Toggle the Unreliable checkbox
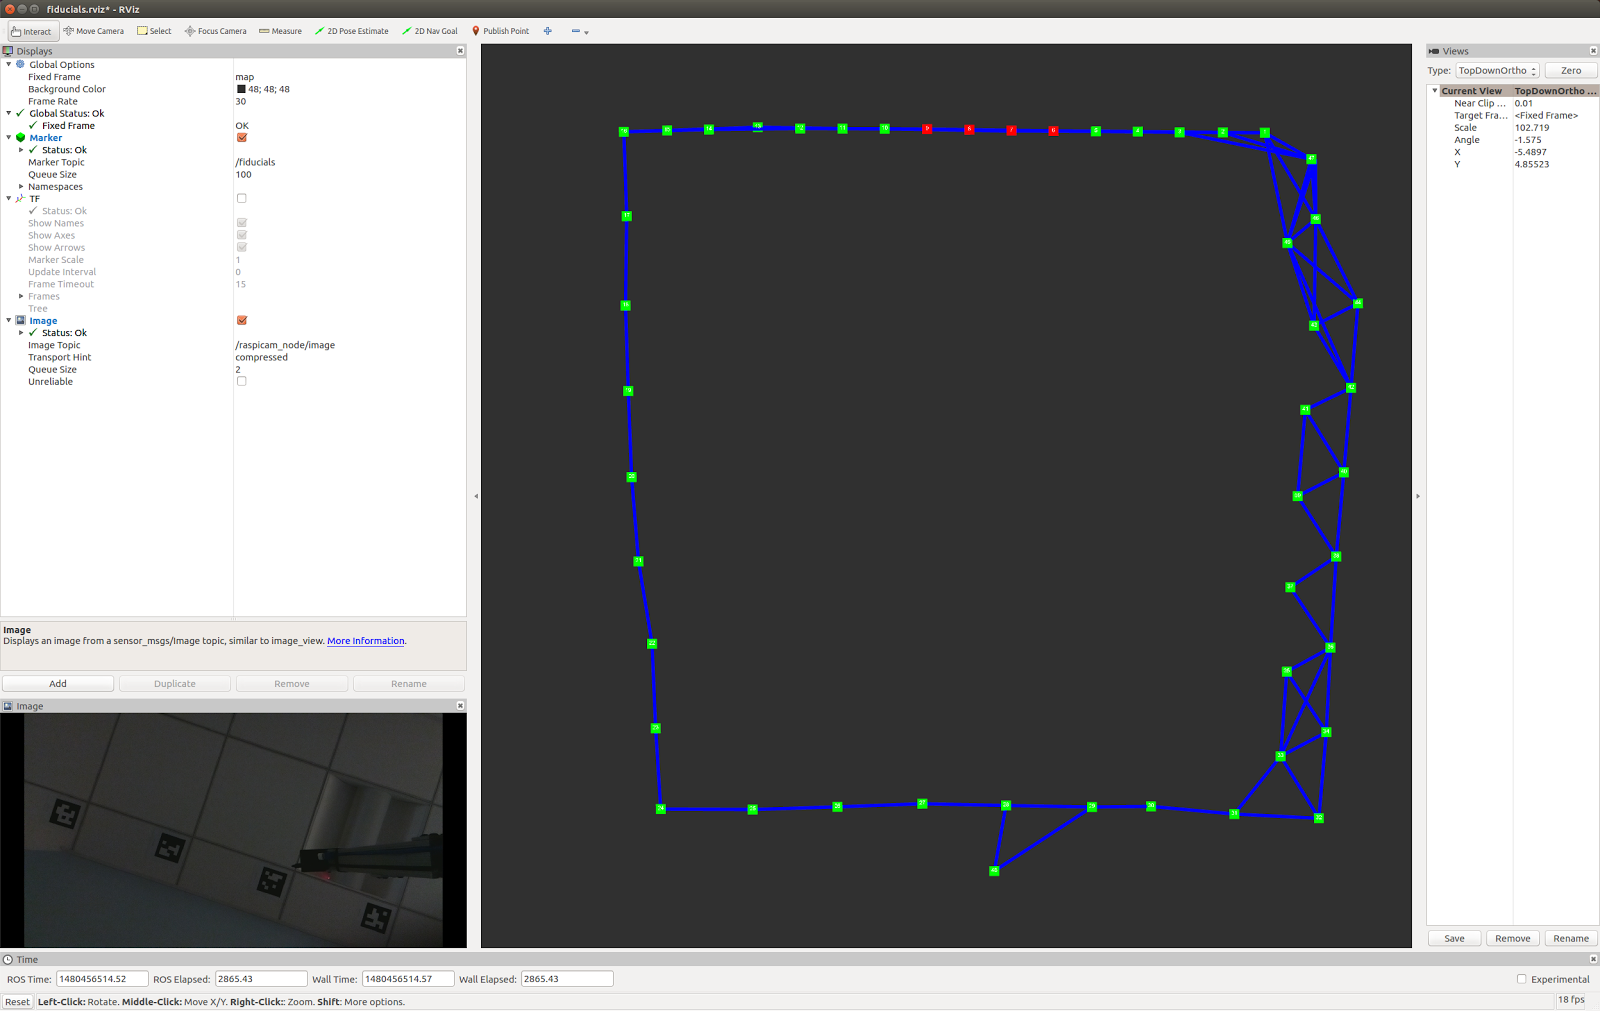 point(242,382)
